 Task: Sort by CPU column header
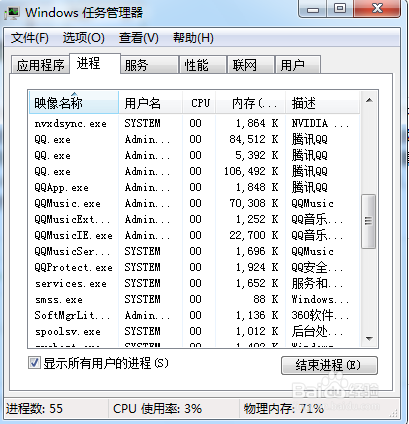coord(199,103)
